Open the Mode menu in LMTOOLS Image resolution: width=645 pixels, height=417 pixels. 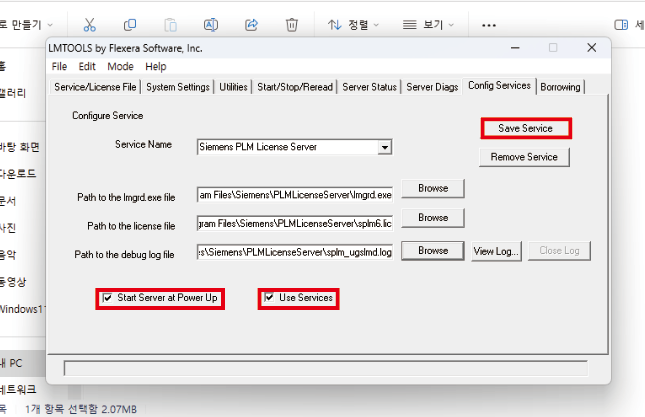click(x=121, y=67)
